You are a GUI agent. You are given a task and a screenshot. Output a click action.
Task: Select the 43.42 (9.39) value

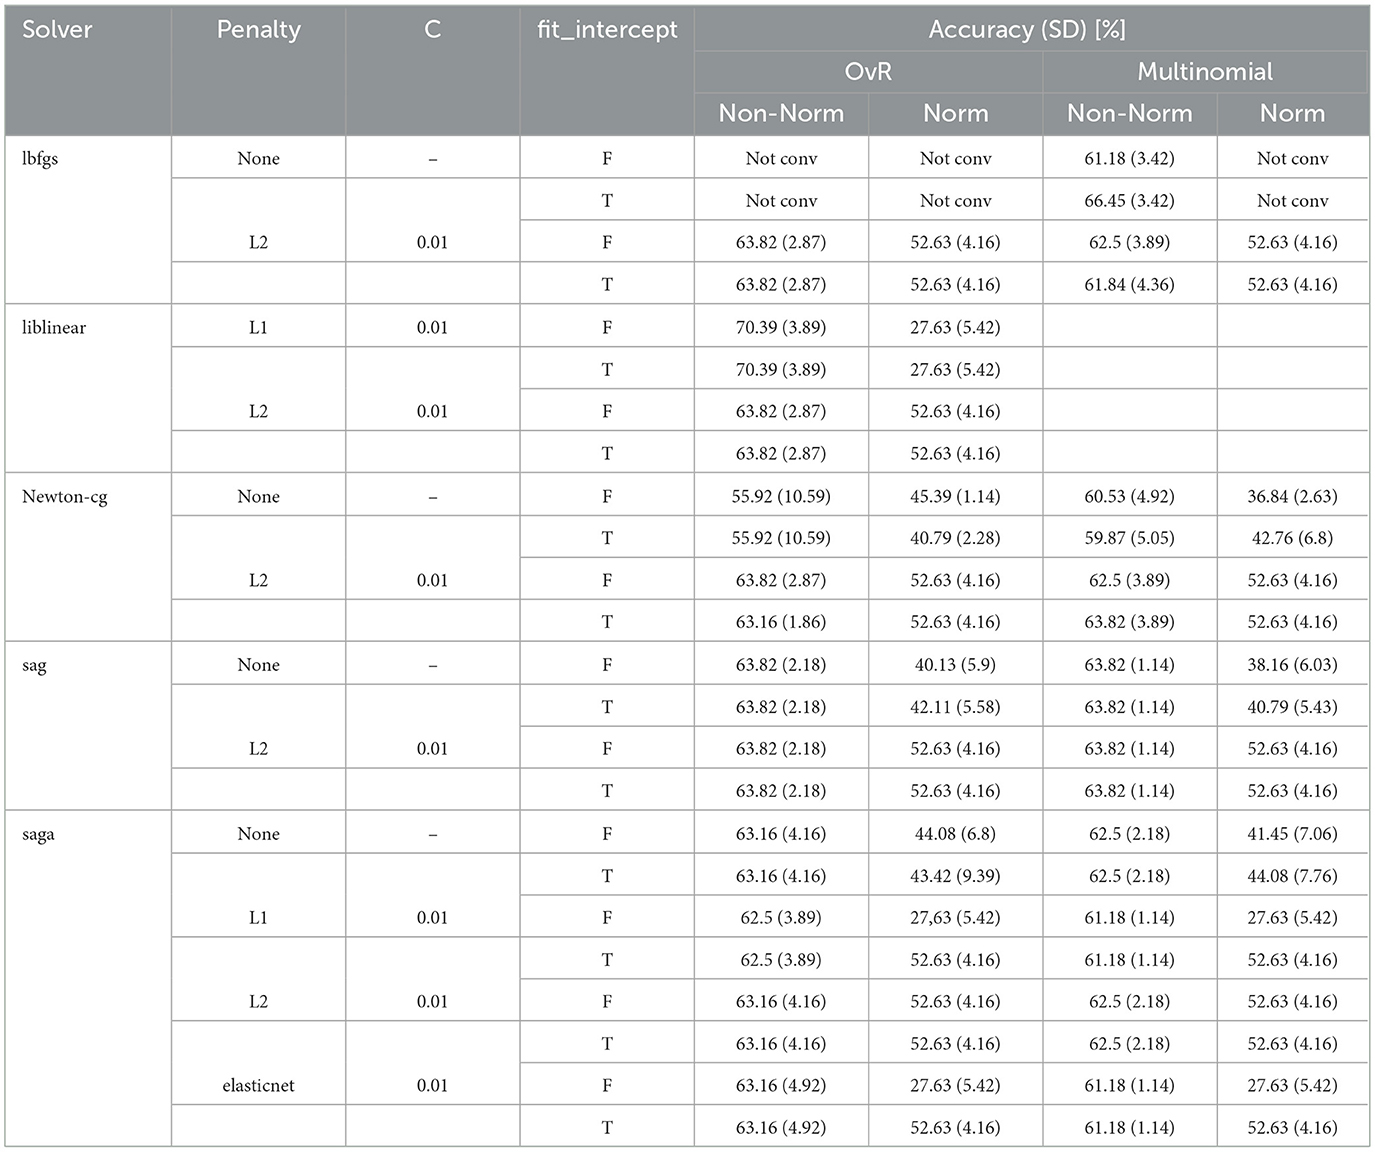(955, 876)
